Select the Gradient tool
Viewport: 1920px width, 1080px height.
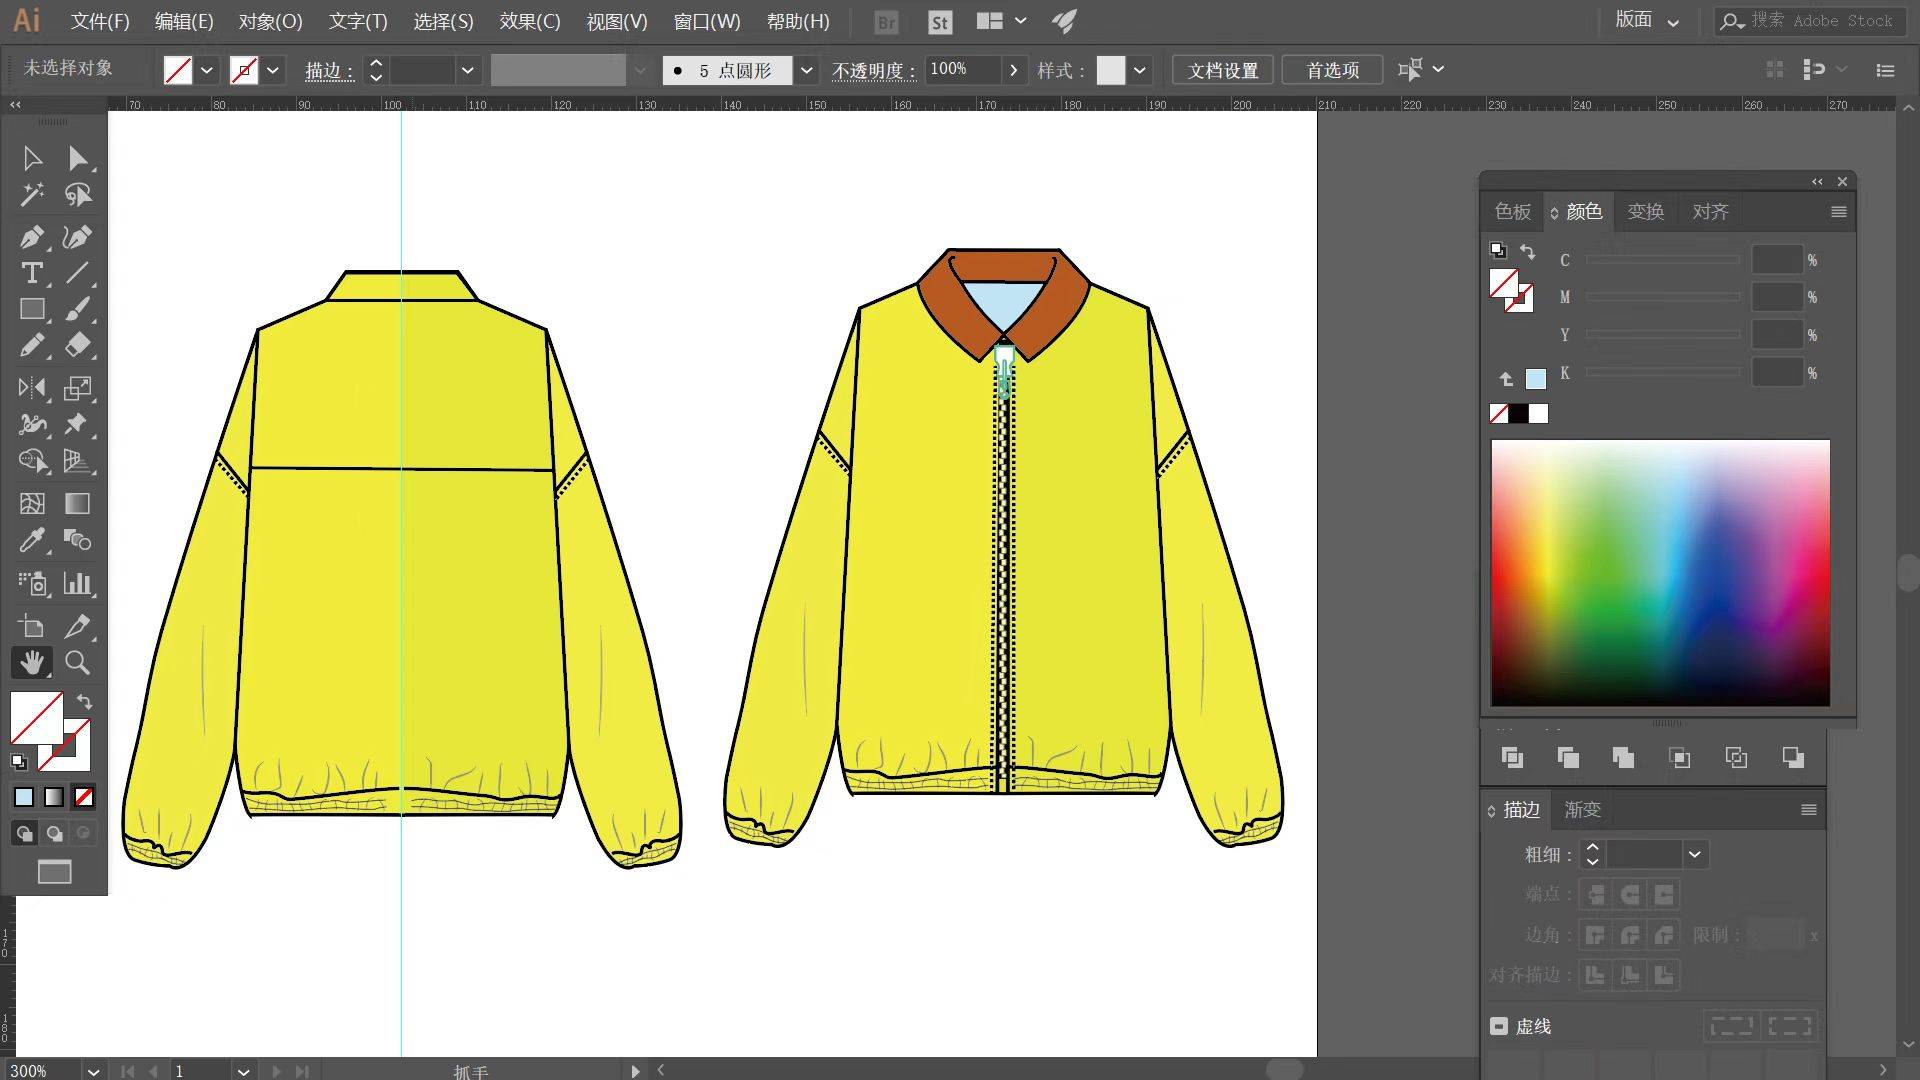click(77, 503)
